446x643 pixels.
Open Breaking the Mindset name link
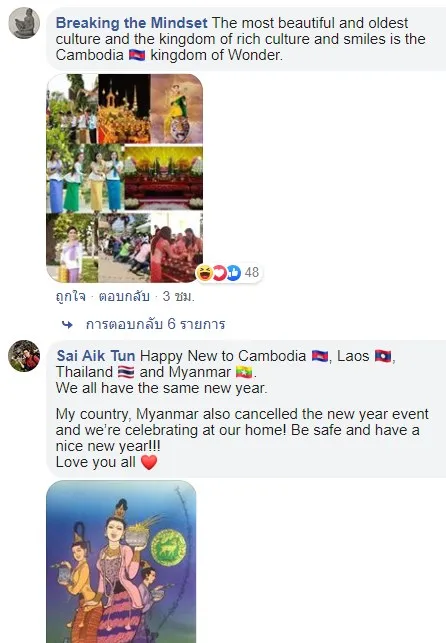click(x=132, y=23)
